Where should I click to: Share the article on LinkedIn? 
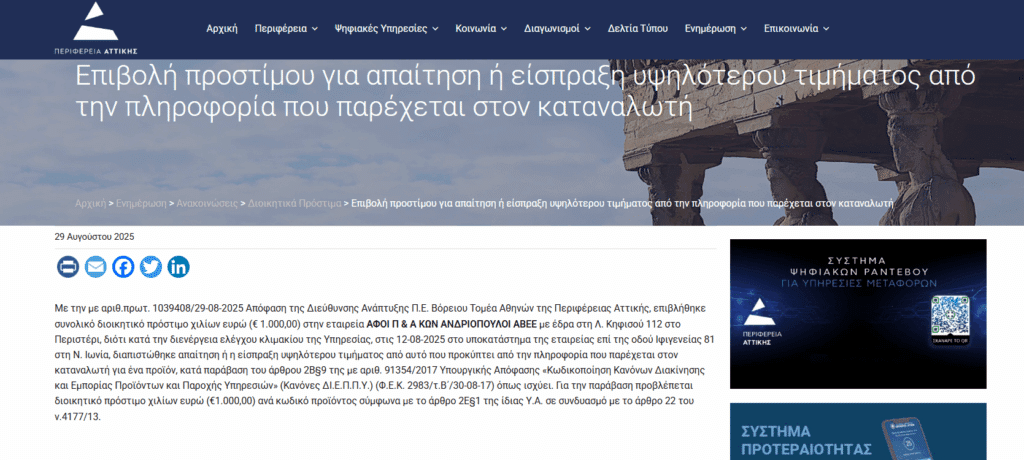(178, 267)
